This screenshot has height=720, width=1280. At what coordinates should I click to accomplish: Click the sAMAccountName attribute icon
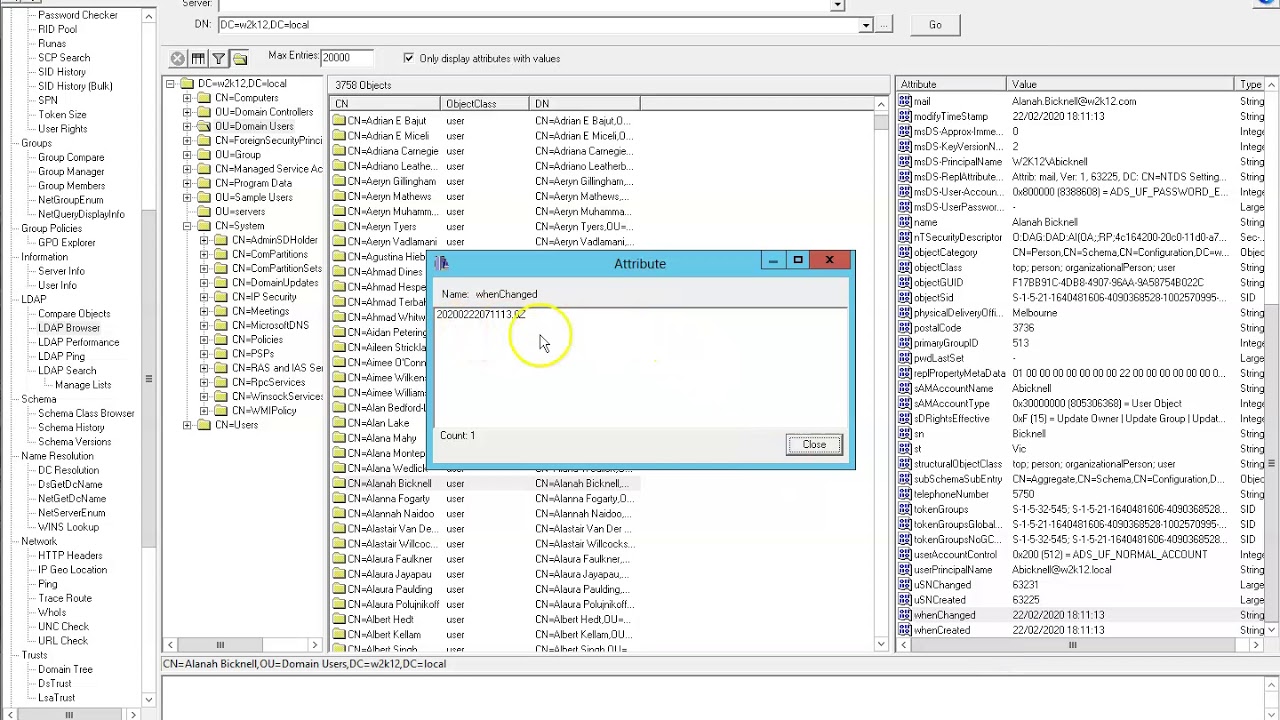(x=905, y=388)
